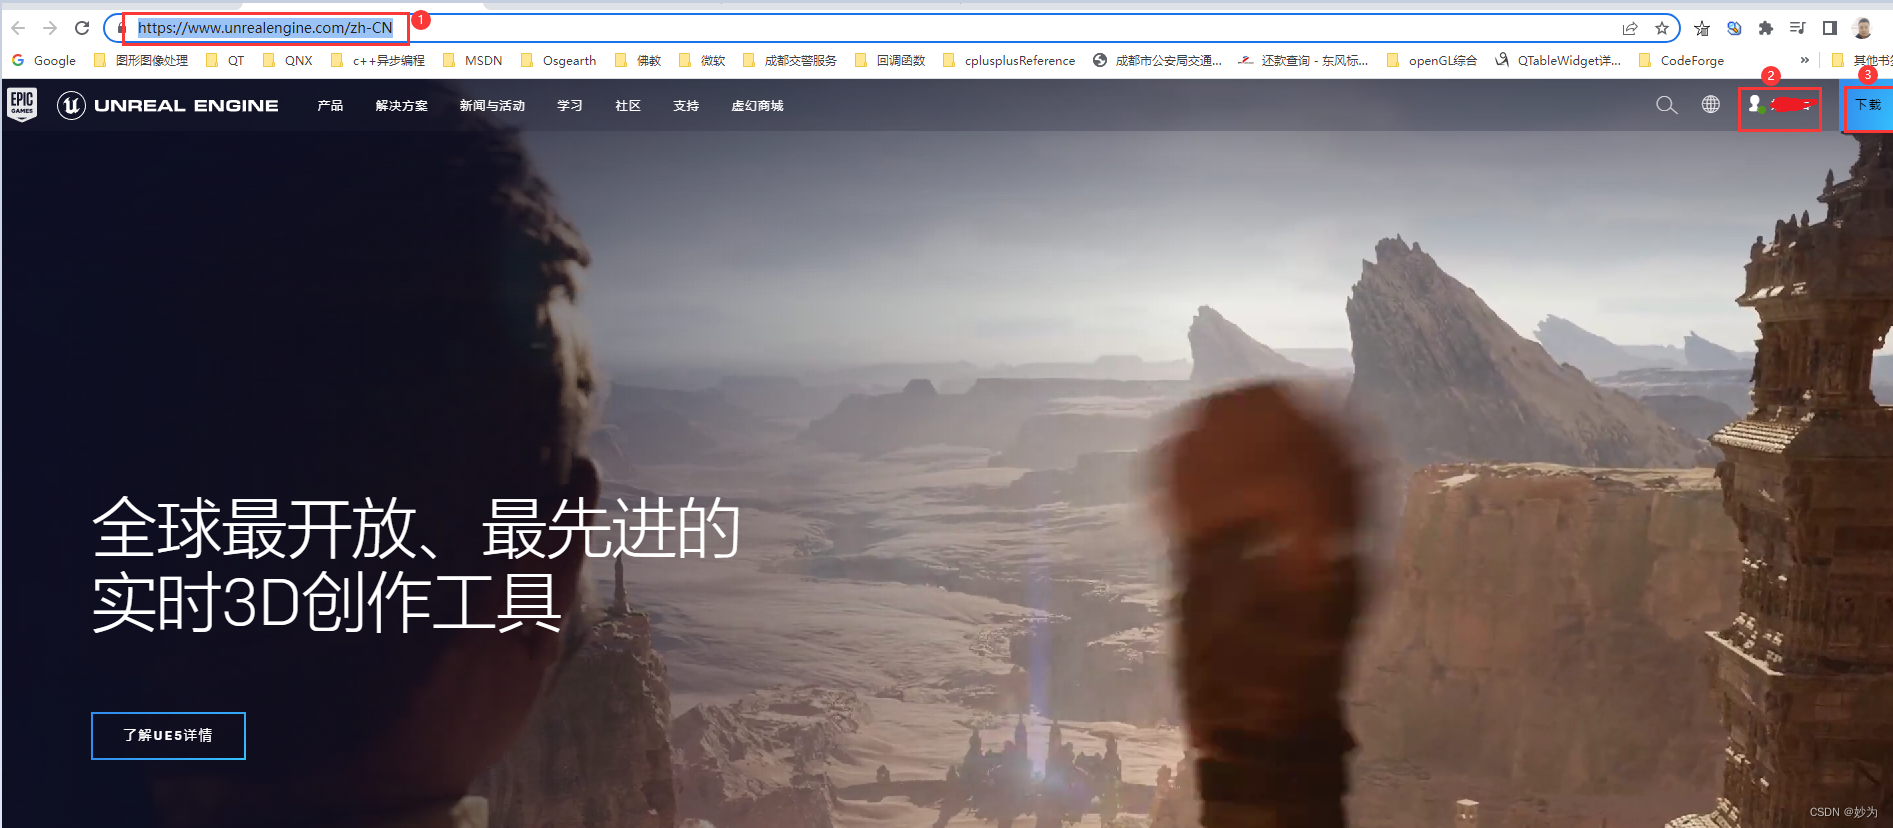Screen dimensions: 1893x828
Task: Open the 回调函数 bookmark folder
Action: pyautogui.click(x=890, y=60)
